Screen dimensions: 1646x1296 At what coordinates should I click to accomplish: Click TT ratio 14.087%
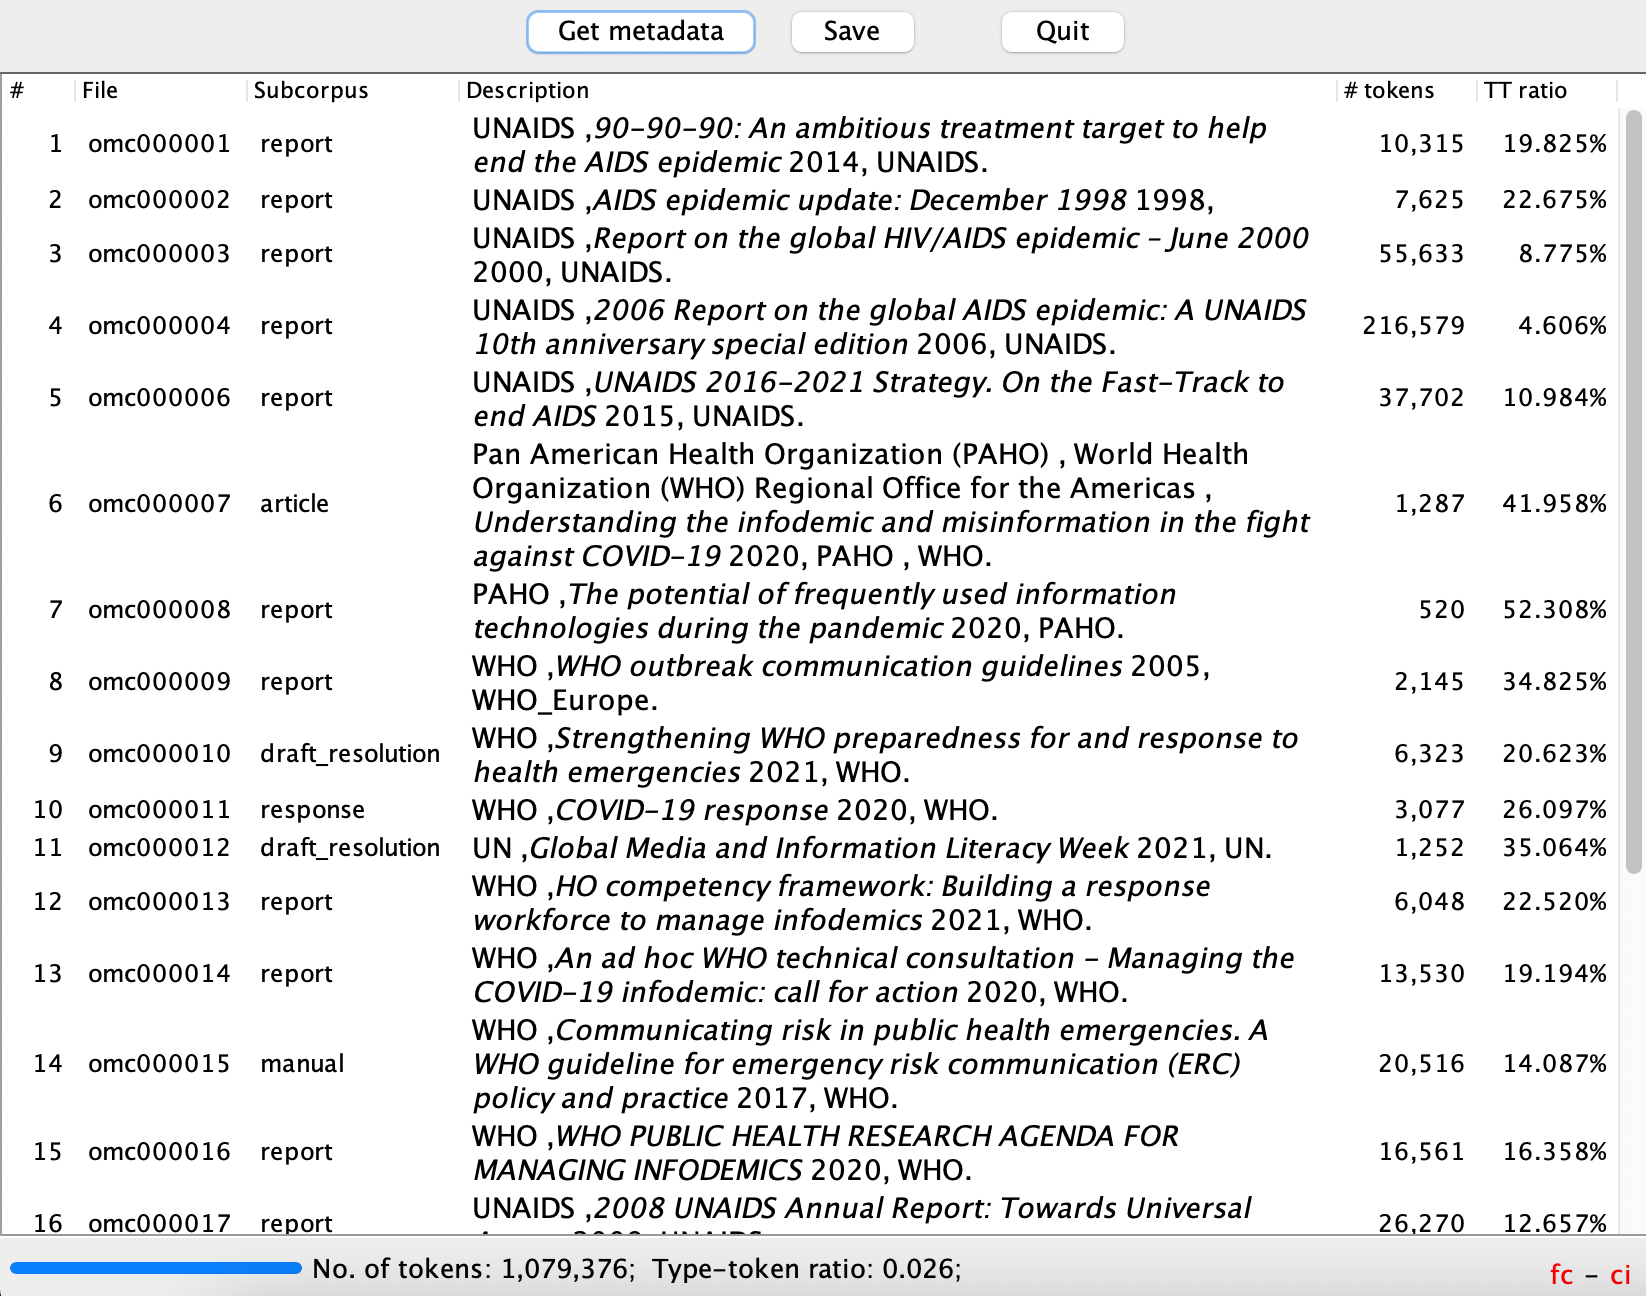coord(1555,1064)
